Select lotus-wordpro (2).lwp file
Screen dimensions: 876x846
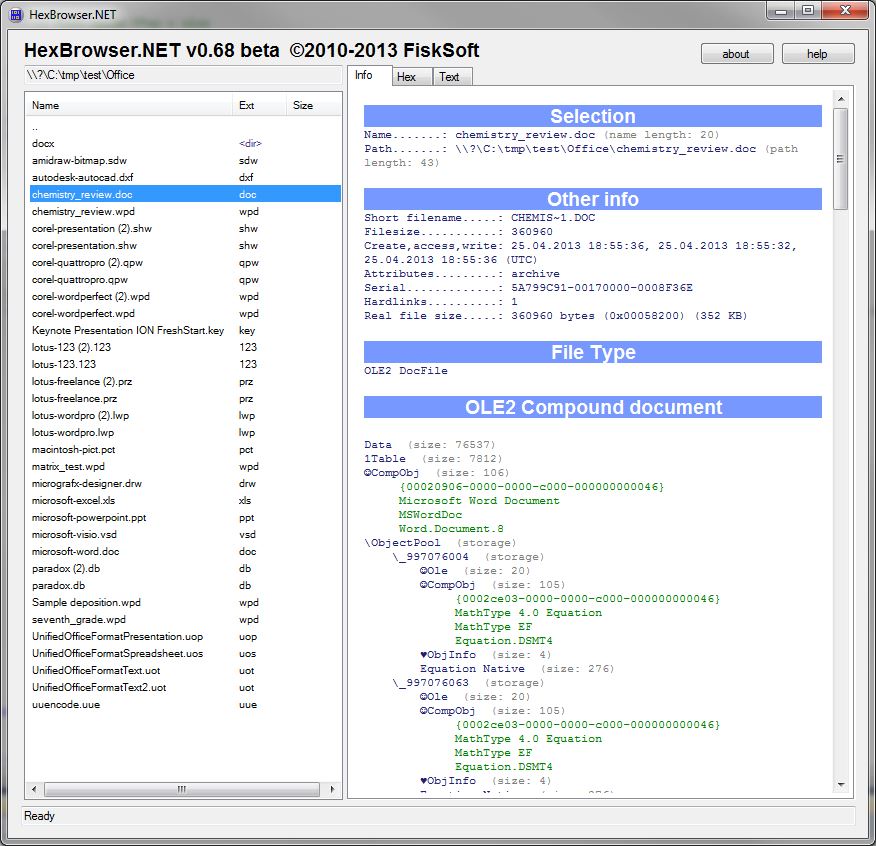pyautogui.click(x=185, y=415)
